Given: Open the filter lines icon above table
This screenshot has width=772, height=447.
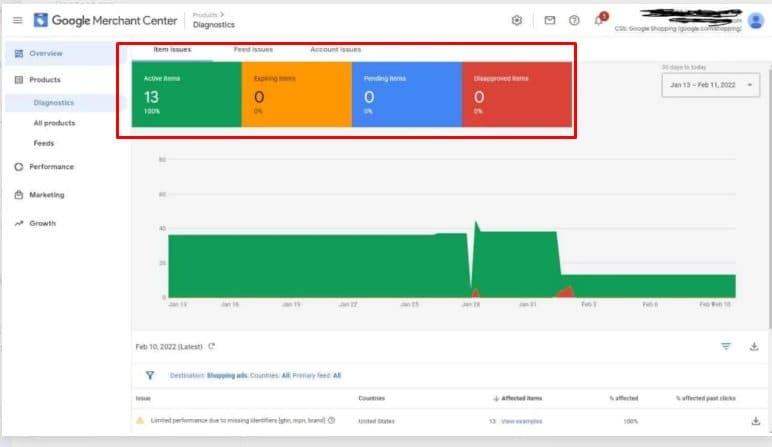Looking at the screenshot, I should coord(726,347).
